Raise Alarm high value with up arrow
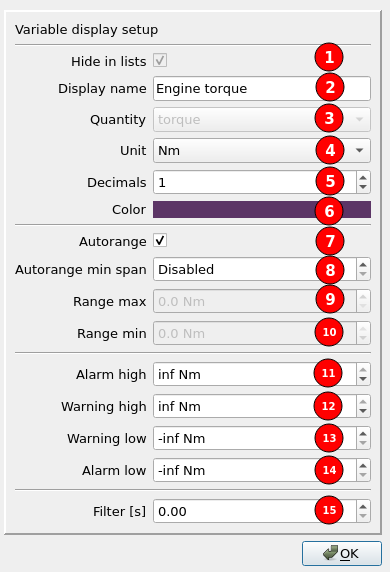 point(363,370)
